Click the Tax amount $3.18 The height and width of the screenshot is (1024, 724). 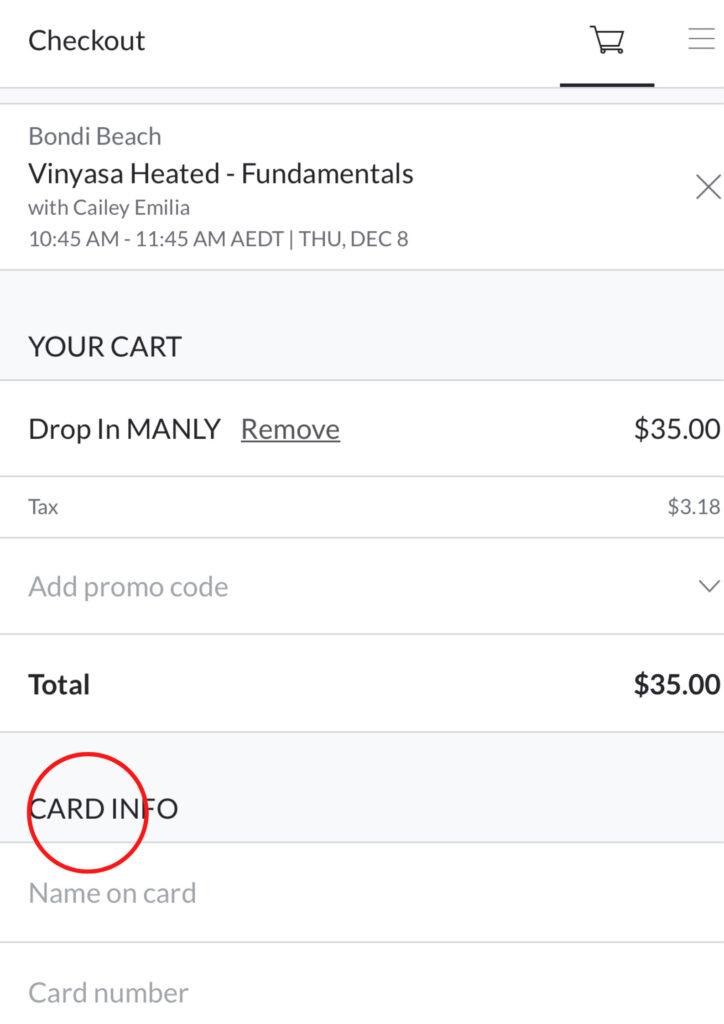pos(693,507)
